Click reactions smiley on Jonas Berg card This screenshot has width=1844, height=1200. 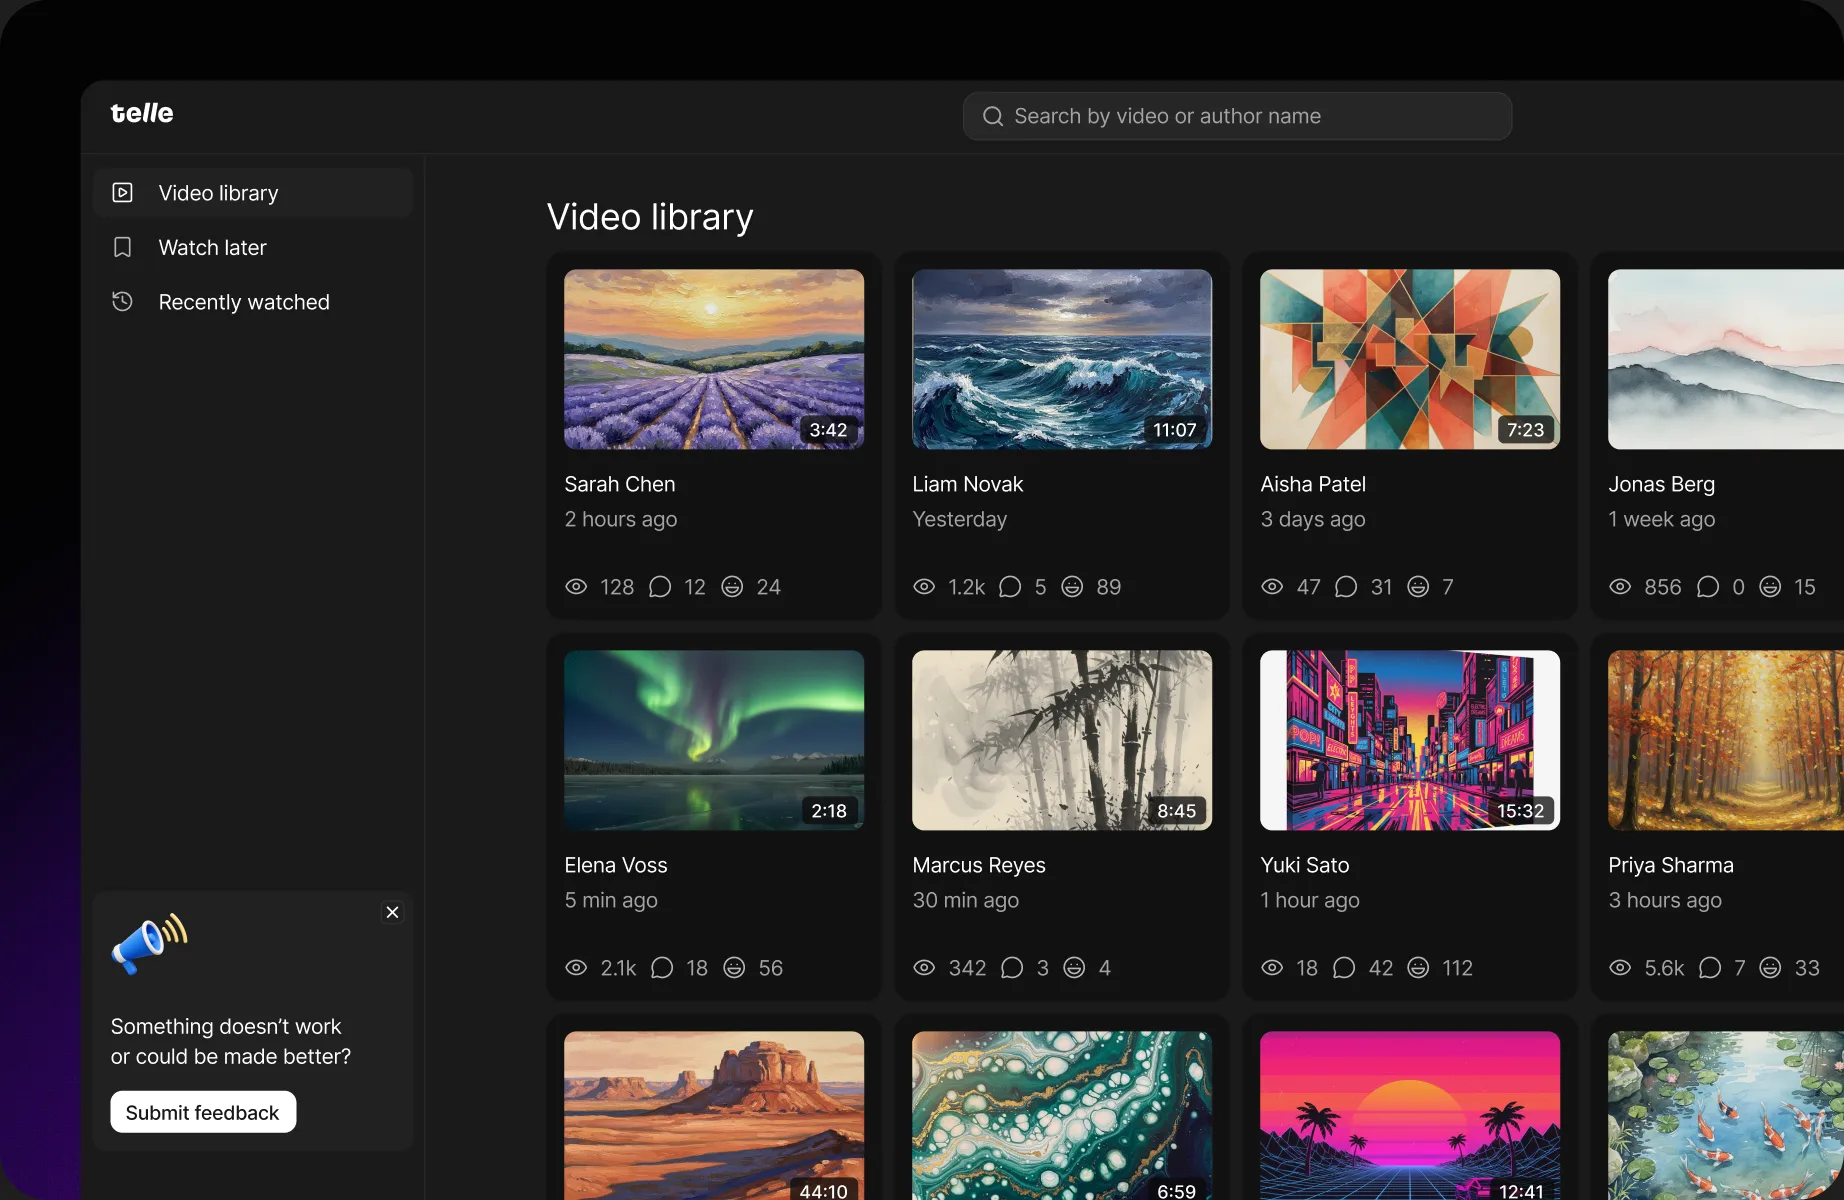1770,587
